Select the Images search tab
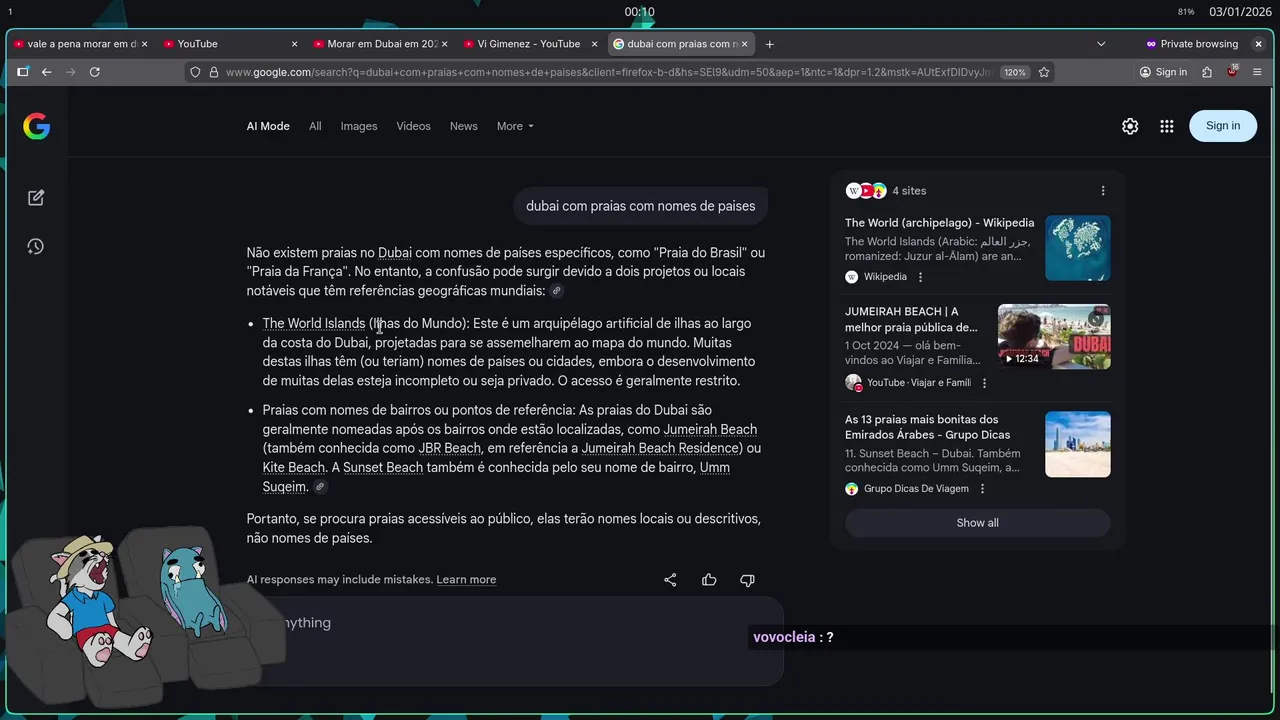The width and height of the screenshot is (1280, 720). pyautogui.click(x=359, y=126)
